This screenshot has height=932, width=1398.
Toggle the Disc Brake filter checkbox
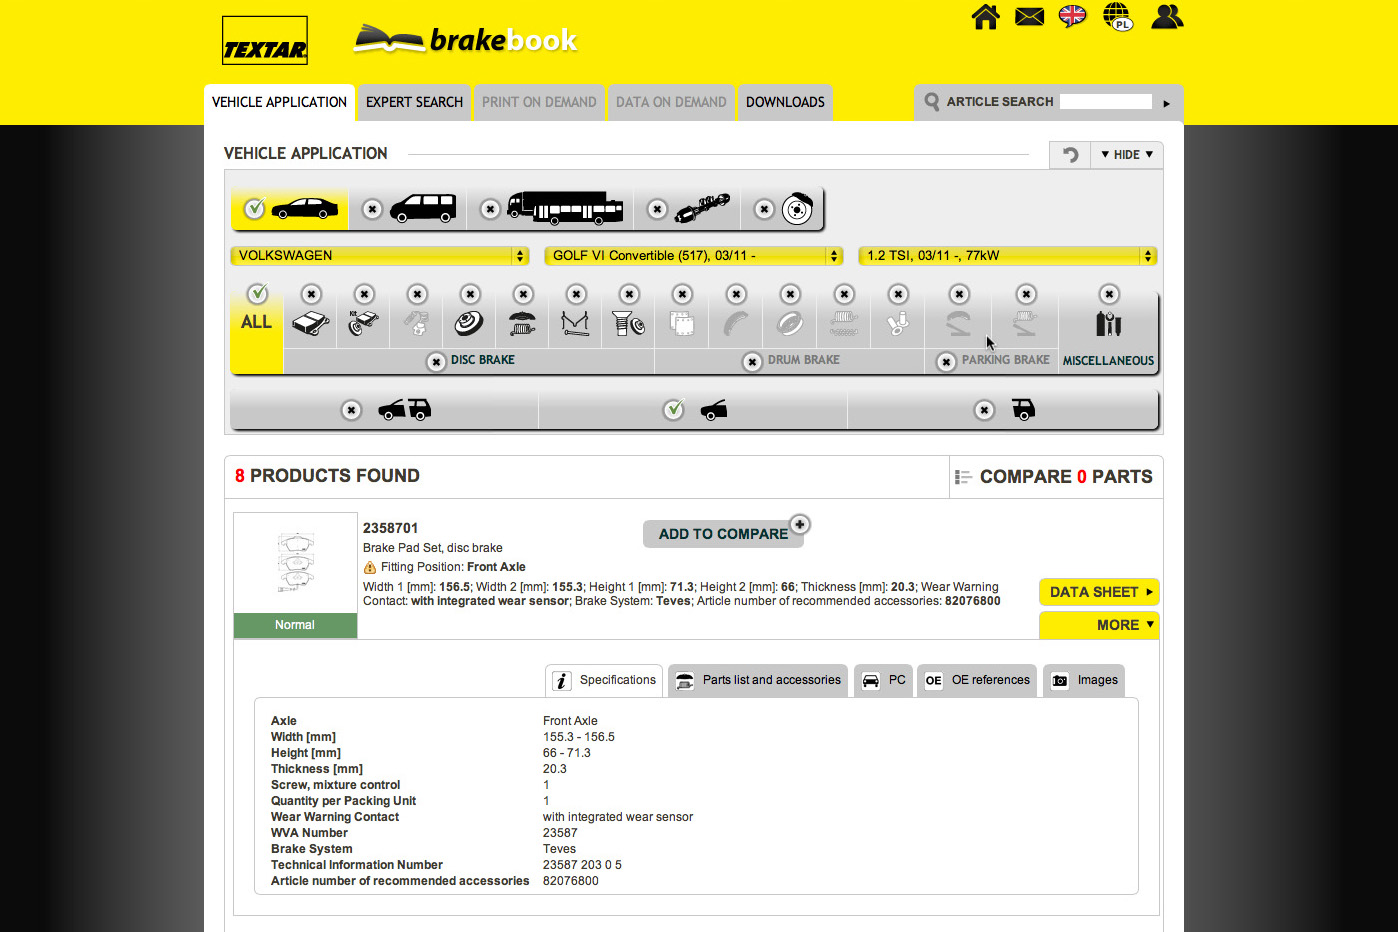(436, 362)
